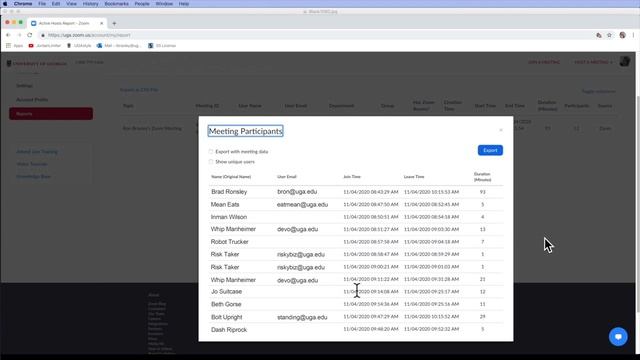Image resolution: width=640 pixels, height=360 pixels.
Task: Open Account Profile in the sidebar
Action: [x=32, y=100]
